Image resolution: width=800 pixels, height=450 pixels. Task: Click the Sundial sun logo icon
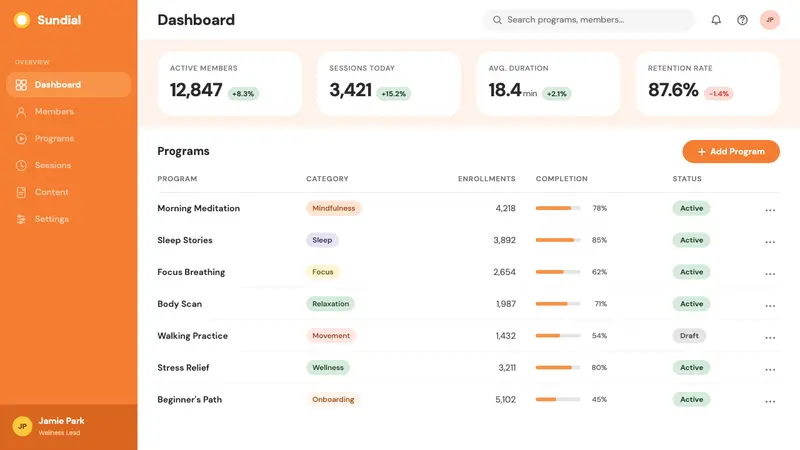point(21,20)
